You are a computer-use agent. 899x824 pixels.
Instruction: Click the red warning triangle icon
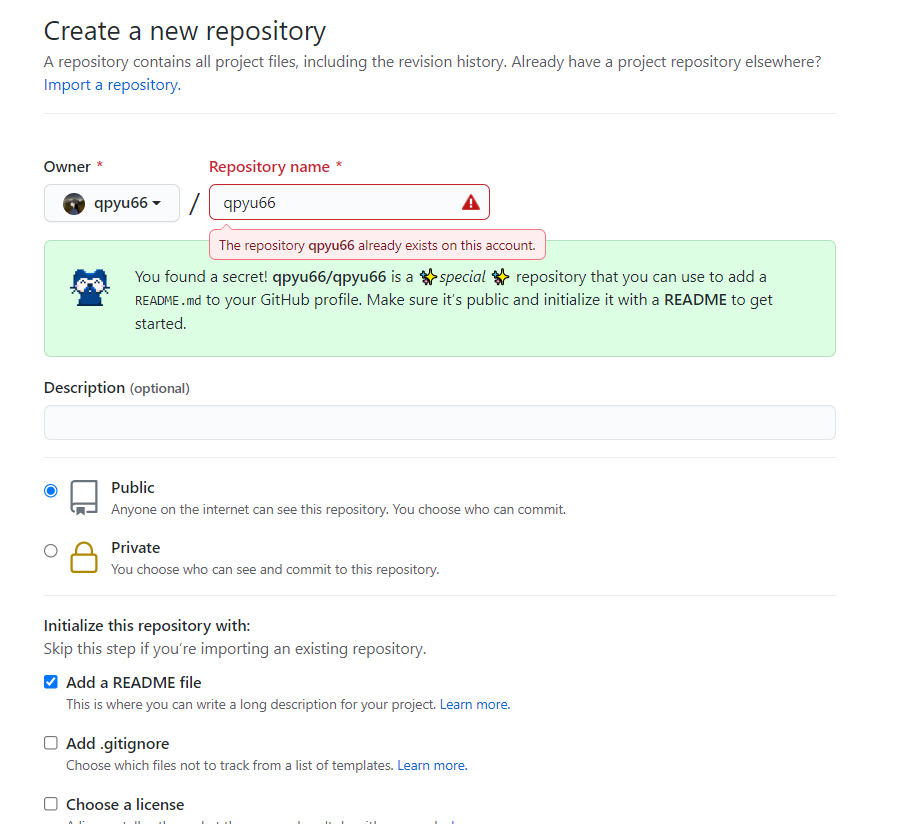(x=471, y=202)
